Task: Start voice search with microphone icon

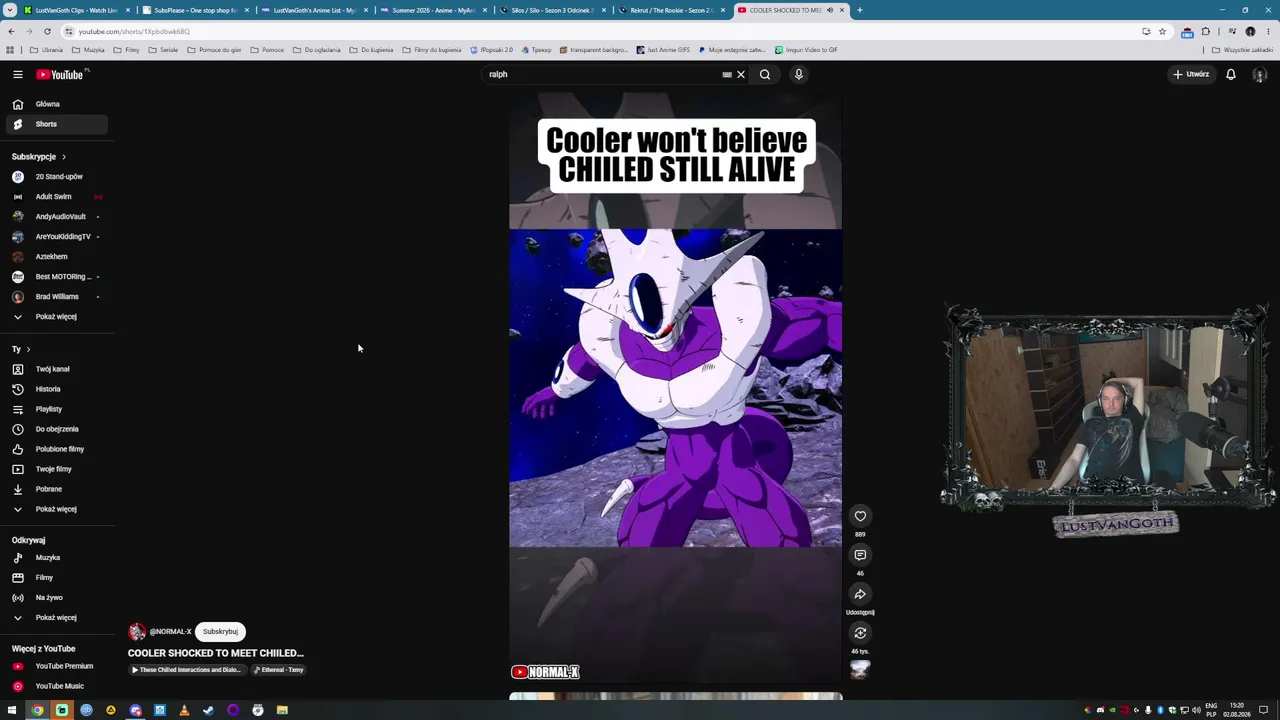Action: click(x=798, y=74)
